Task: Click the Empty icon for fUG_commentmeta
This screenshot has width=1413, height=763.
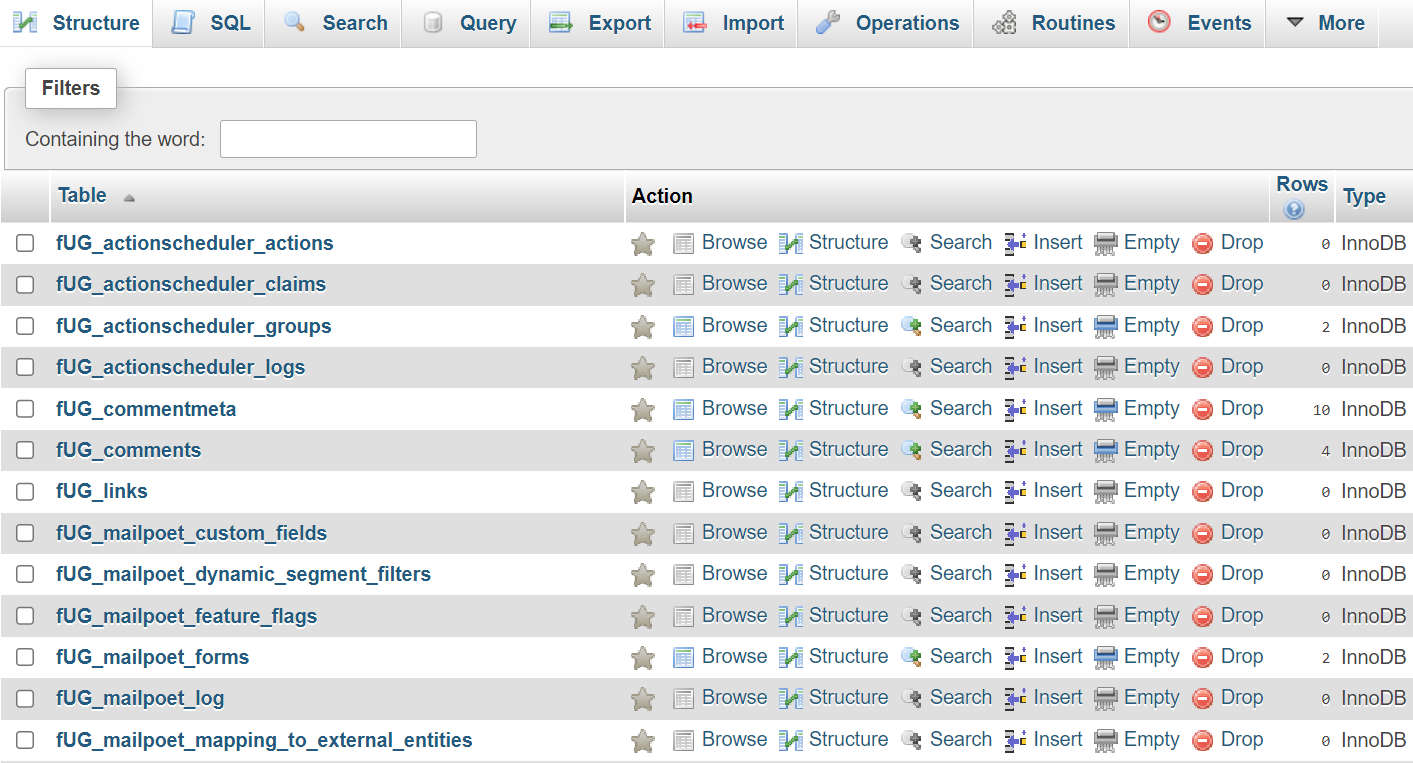Action: tap(1105, 408)
